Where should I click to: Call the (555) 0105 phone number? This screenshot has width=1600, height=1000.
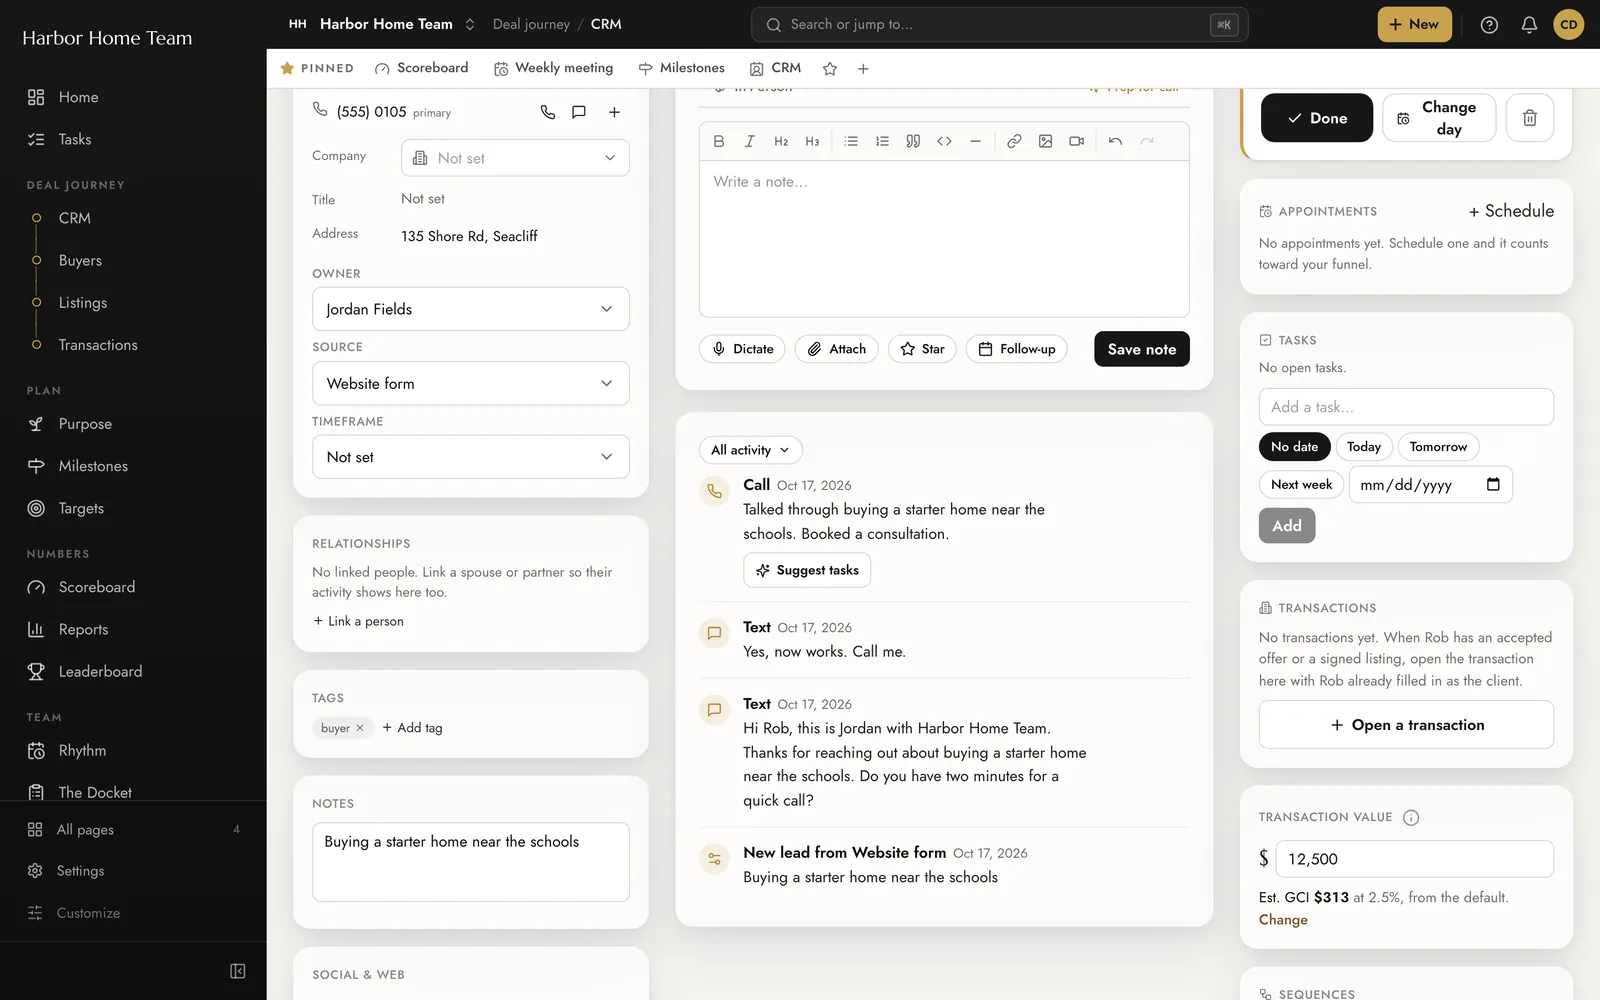coord(547,112)
